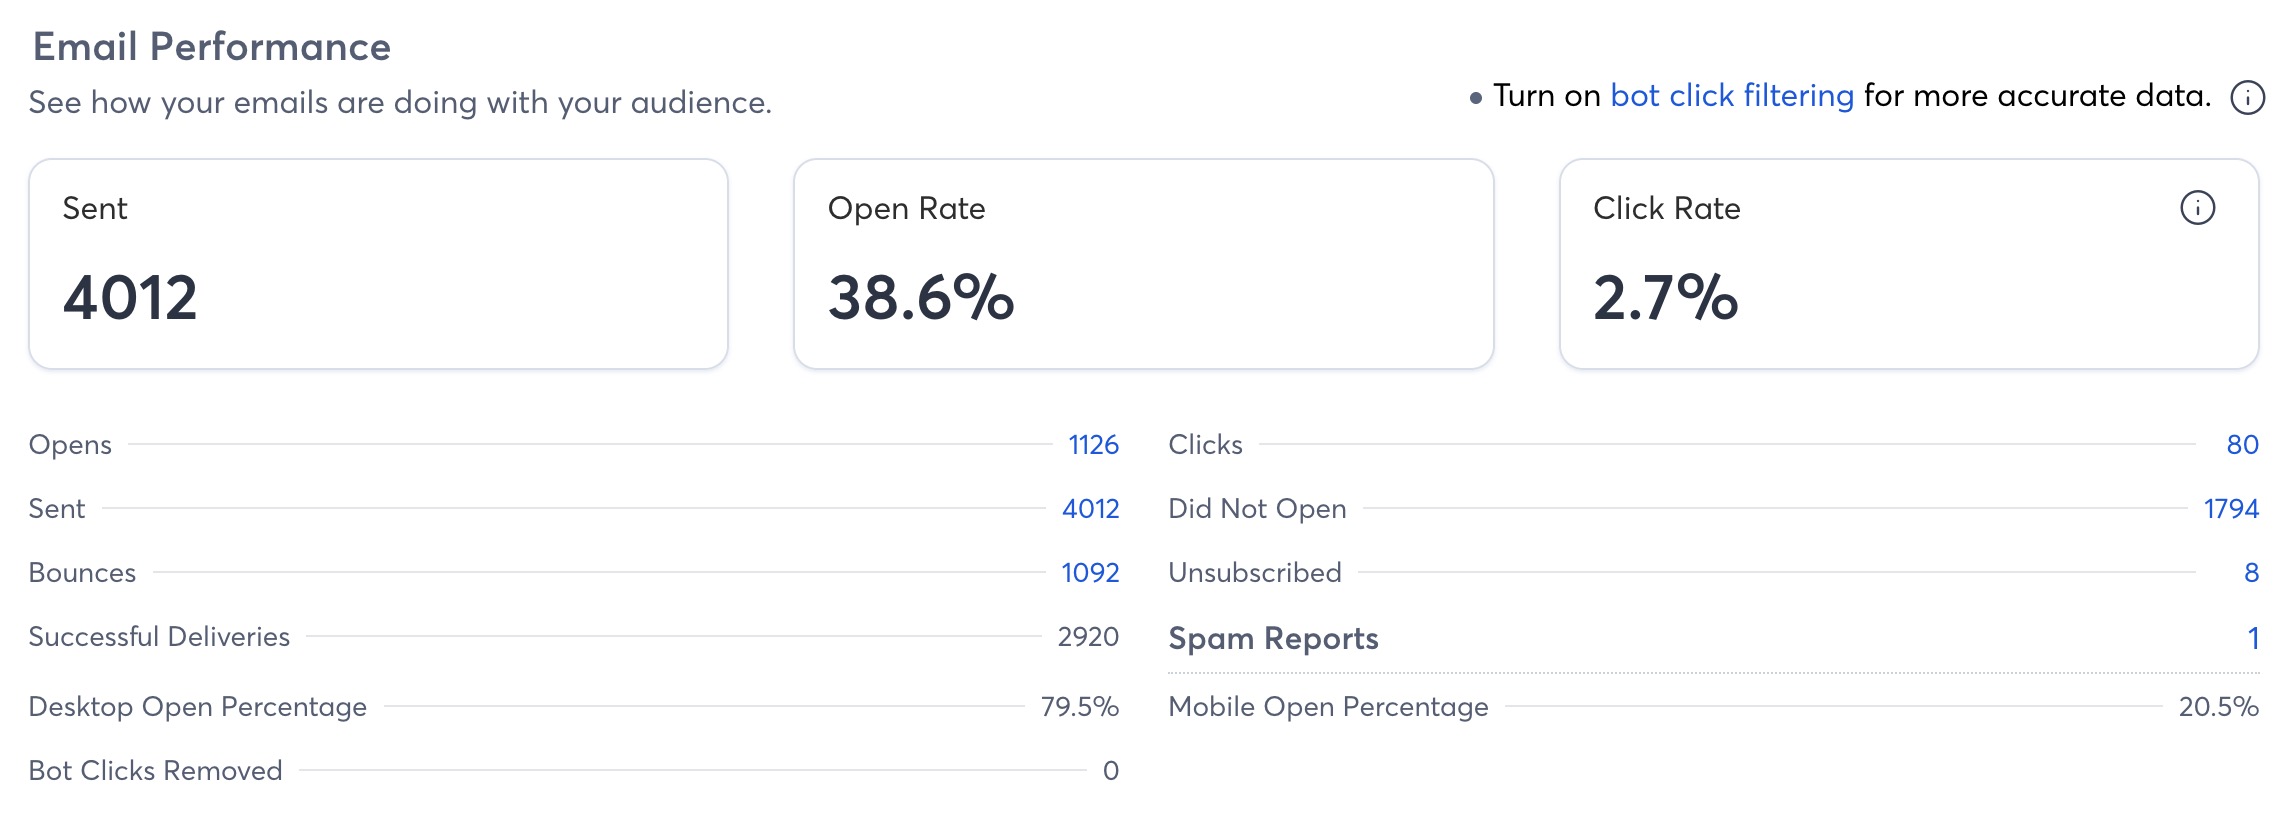Viewport: 2288px width, 838px height.
Task: Click the 1092 Bounces number
Action: click(1090, 573)
